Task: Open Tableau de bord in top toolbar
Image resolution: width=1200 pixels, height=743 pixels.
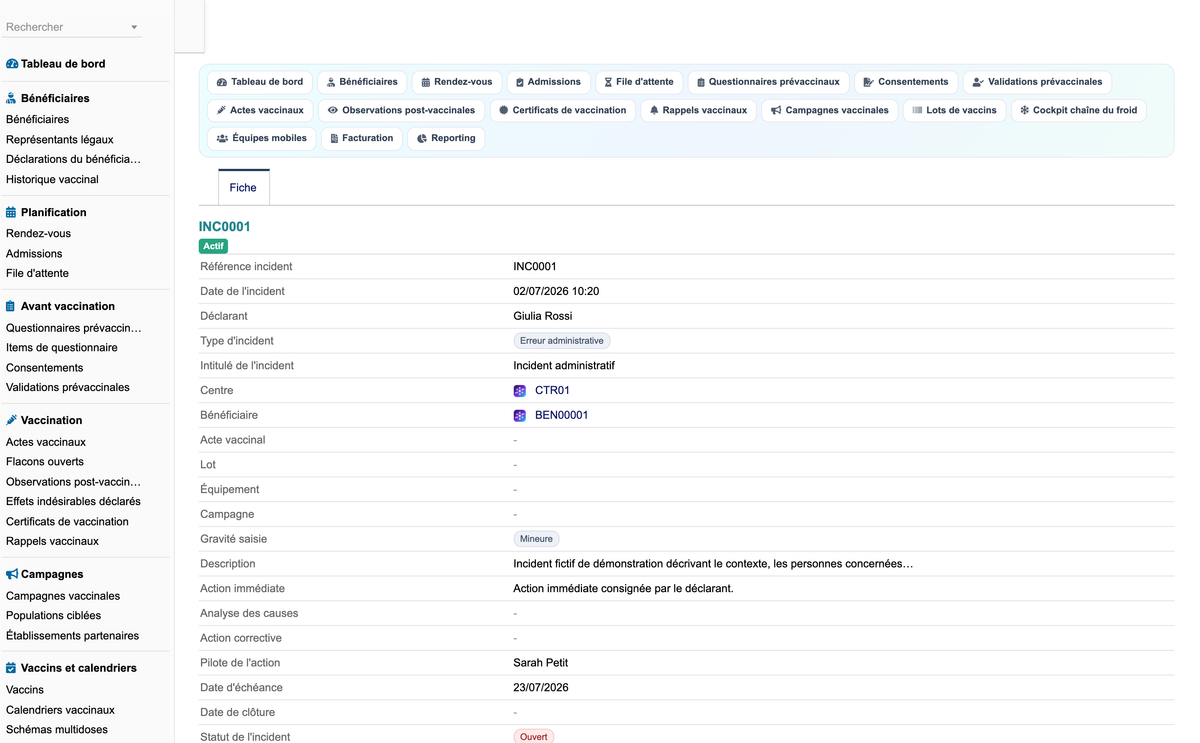Action: (x=260, y=82)
